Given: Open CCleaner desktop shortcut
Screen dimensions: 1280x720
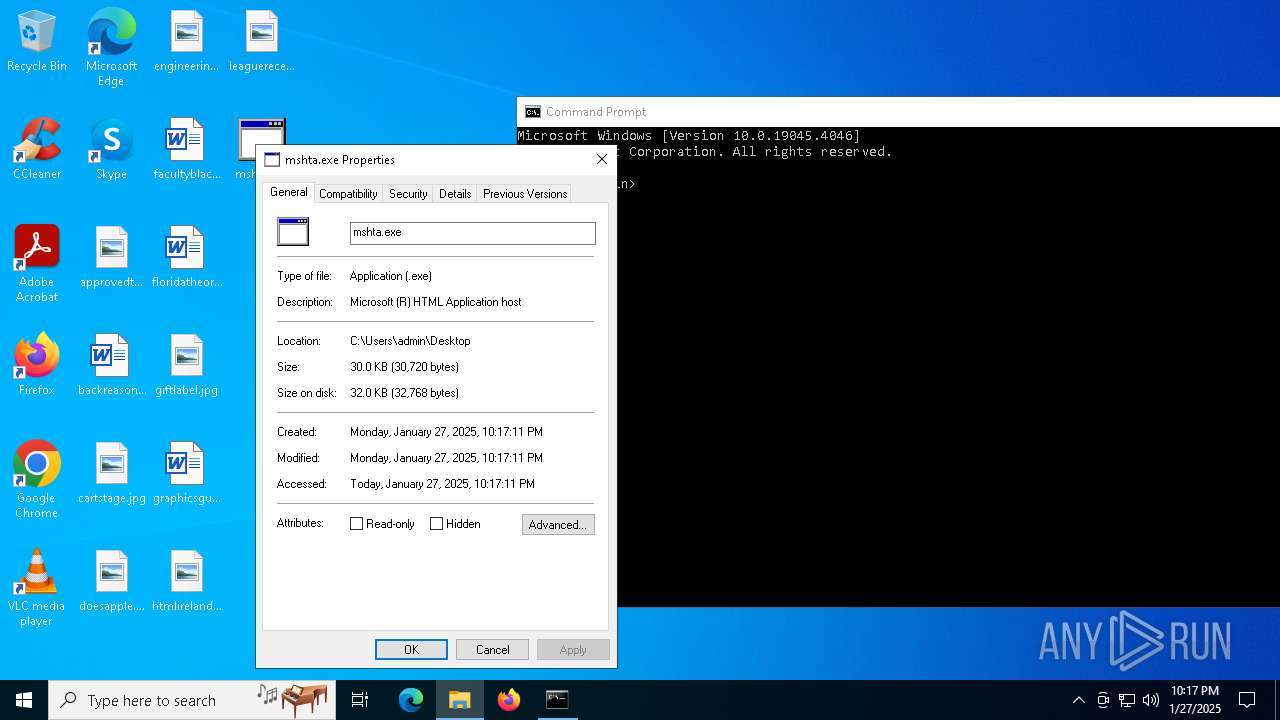Looking at the screenshot, I should pos(37,149).
